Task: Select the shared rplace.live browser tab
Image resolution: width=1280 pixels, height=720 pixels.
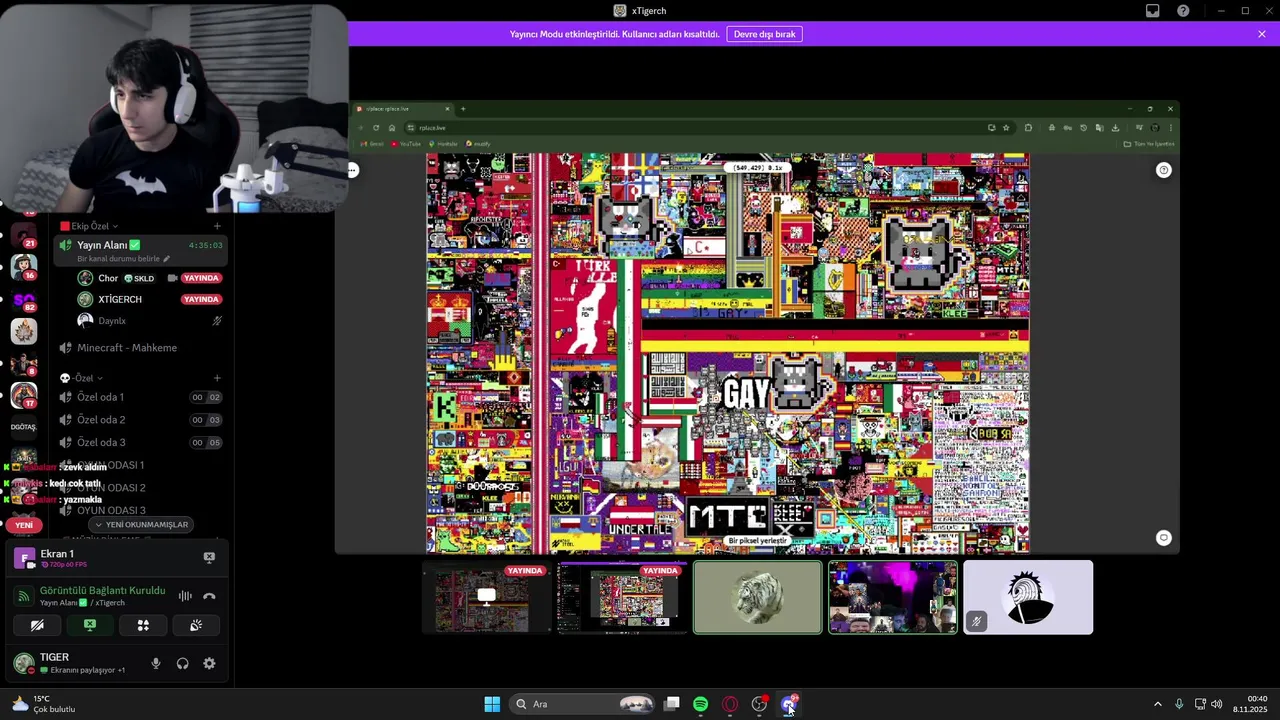Action: (x=404, y=109)
